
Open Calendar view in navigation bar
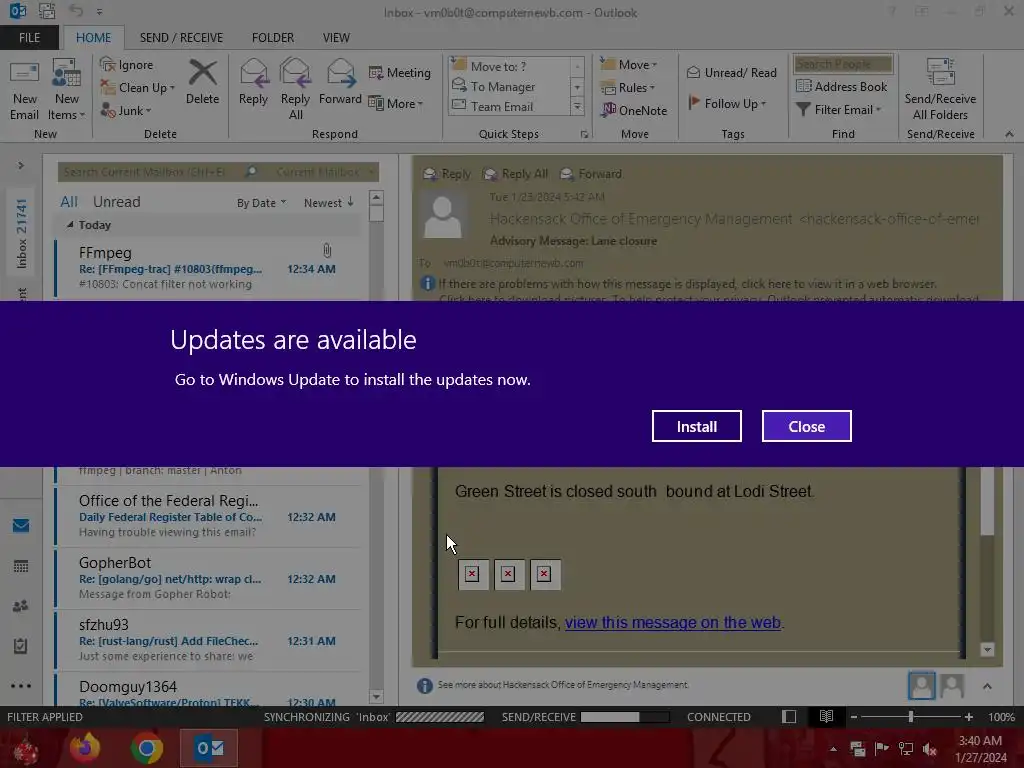tap(21, 566)
